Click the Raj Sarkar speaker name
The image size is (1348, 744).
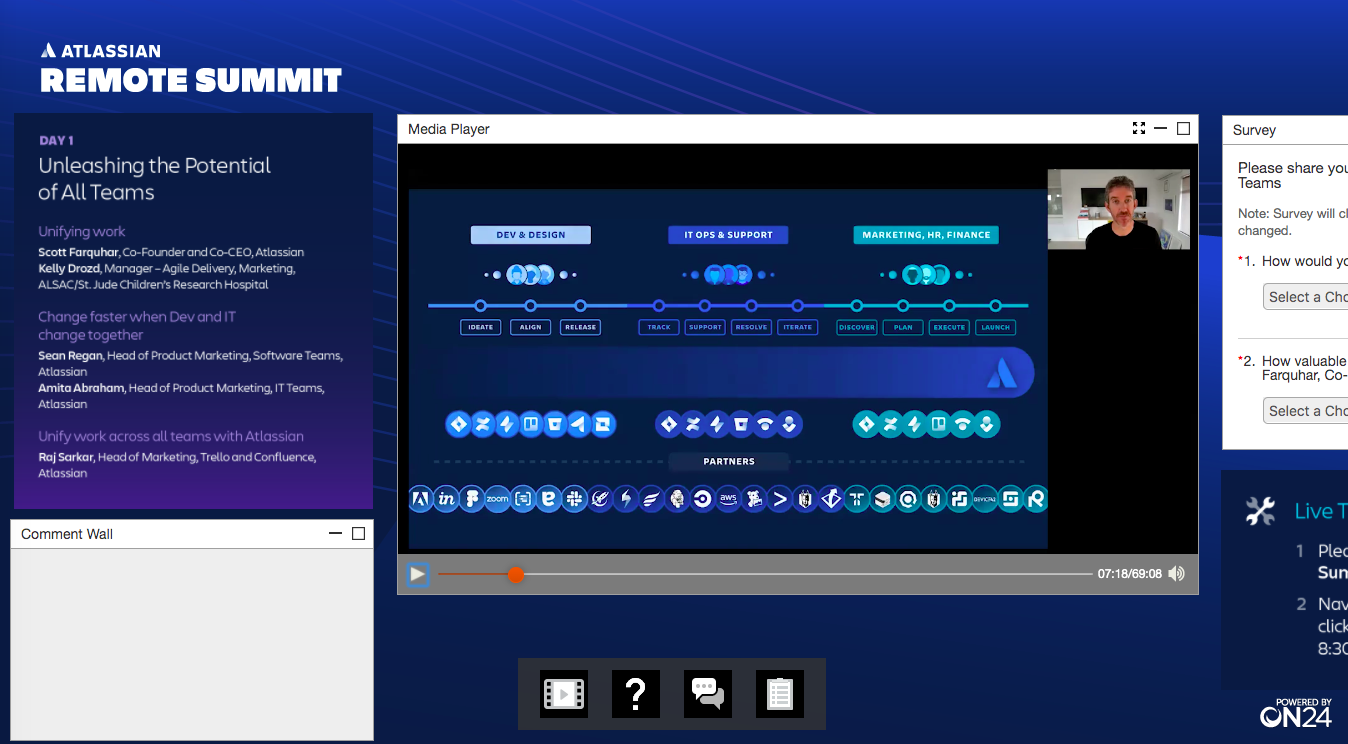65,457
